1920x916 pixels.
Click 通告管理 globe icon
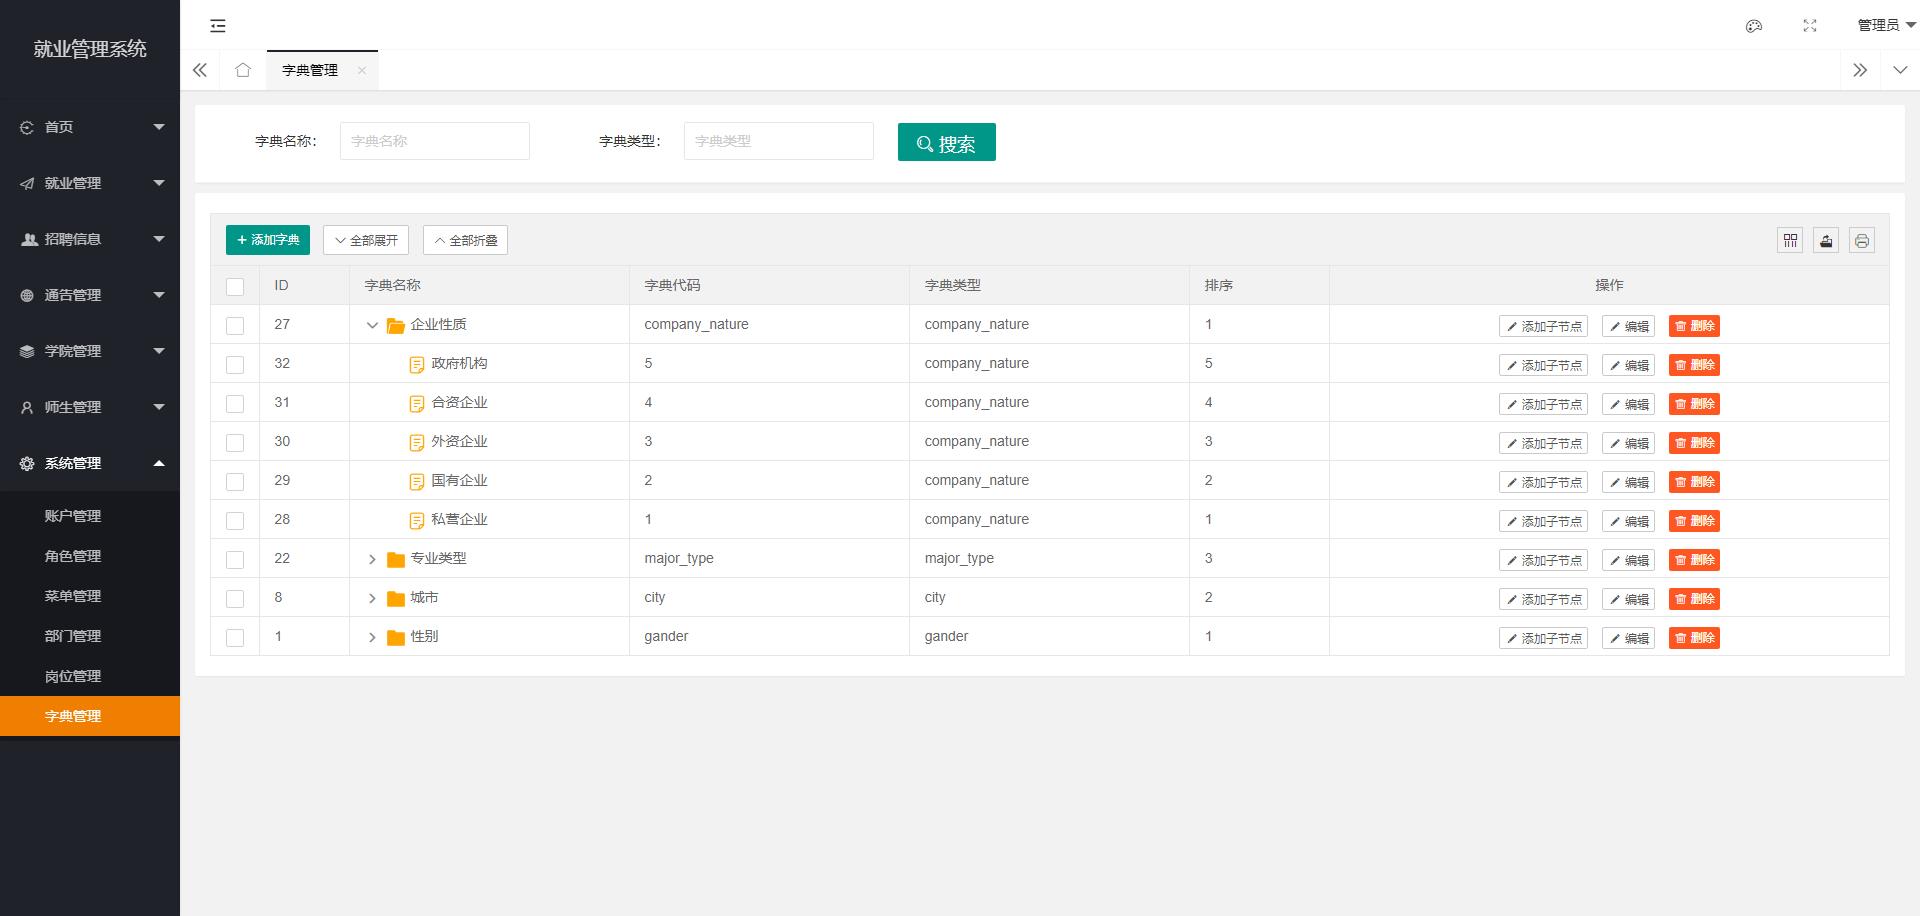[27, 295]
